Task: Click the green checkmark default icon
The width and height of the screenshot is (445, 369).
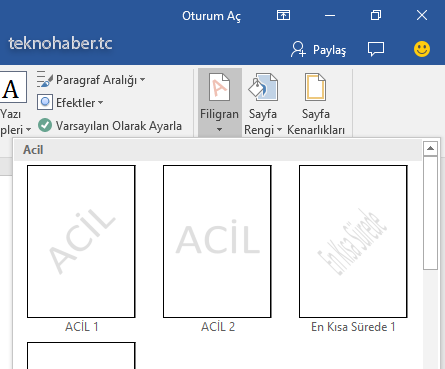Action: [x=45, y=125]
